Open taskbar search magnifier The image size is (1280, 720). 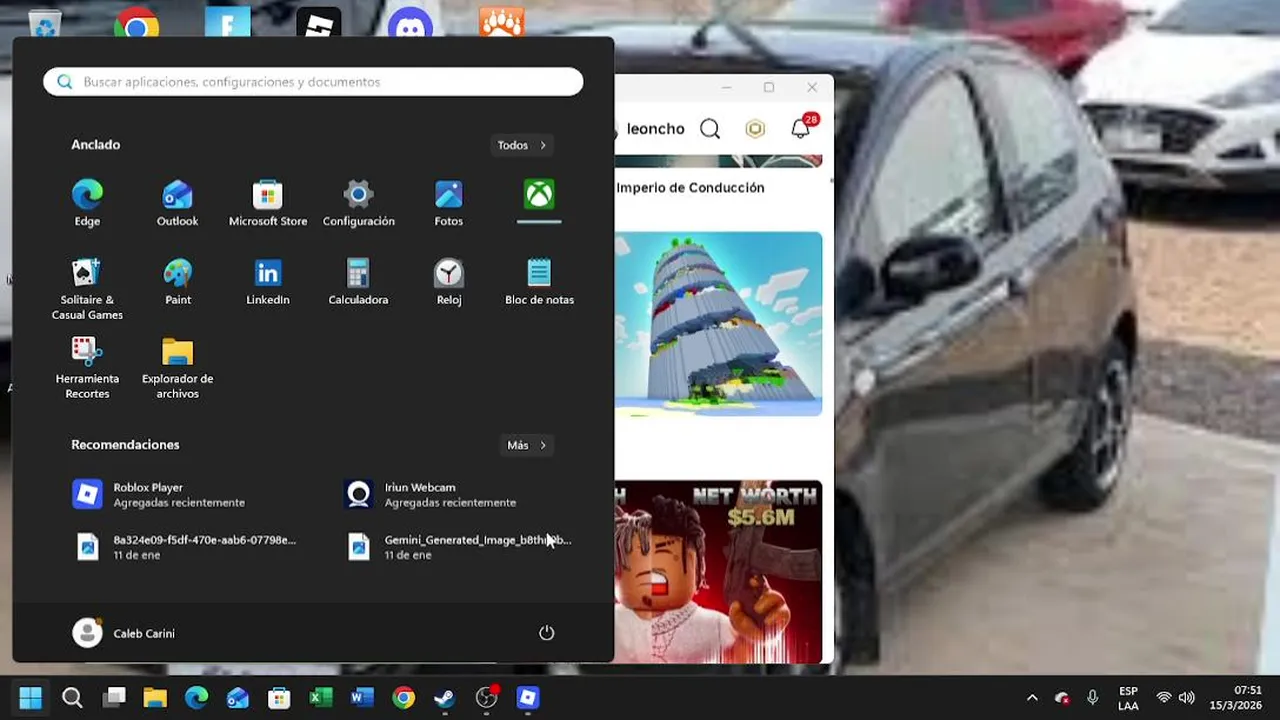(72, 697)
